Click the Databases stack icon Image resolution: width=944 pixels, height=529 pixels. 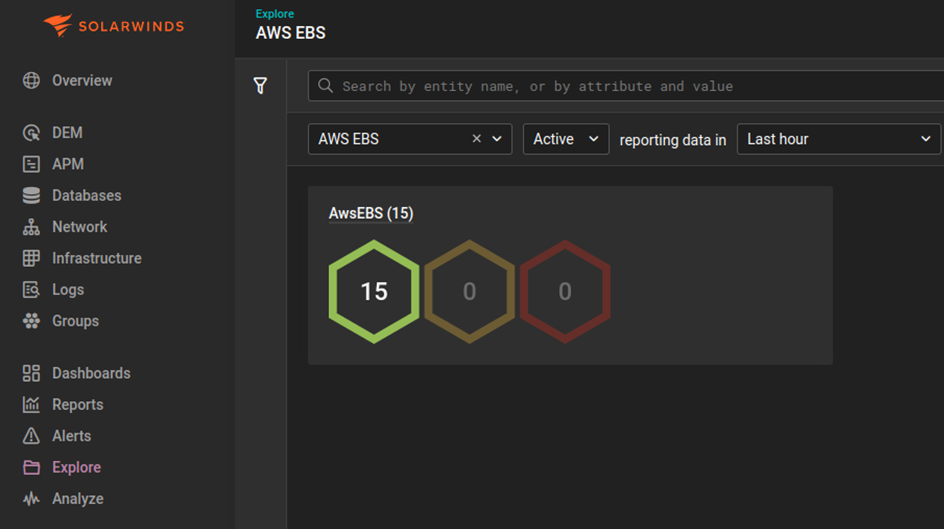[31, 195]
